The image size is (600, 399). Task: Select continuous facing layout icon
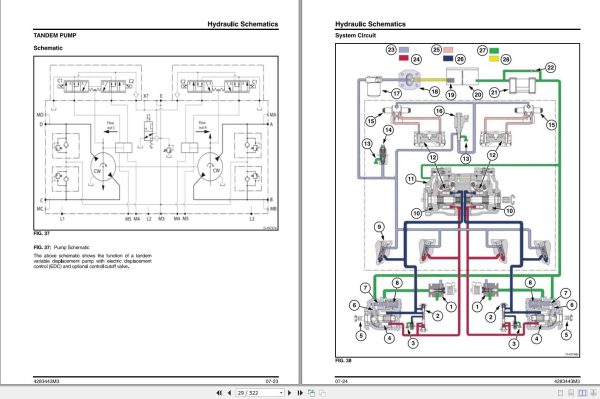pos(593,393)
